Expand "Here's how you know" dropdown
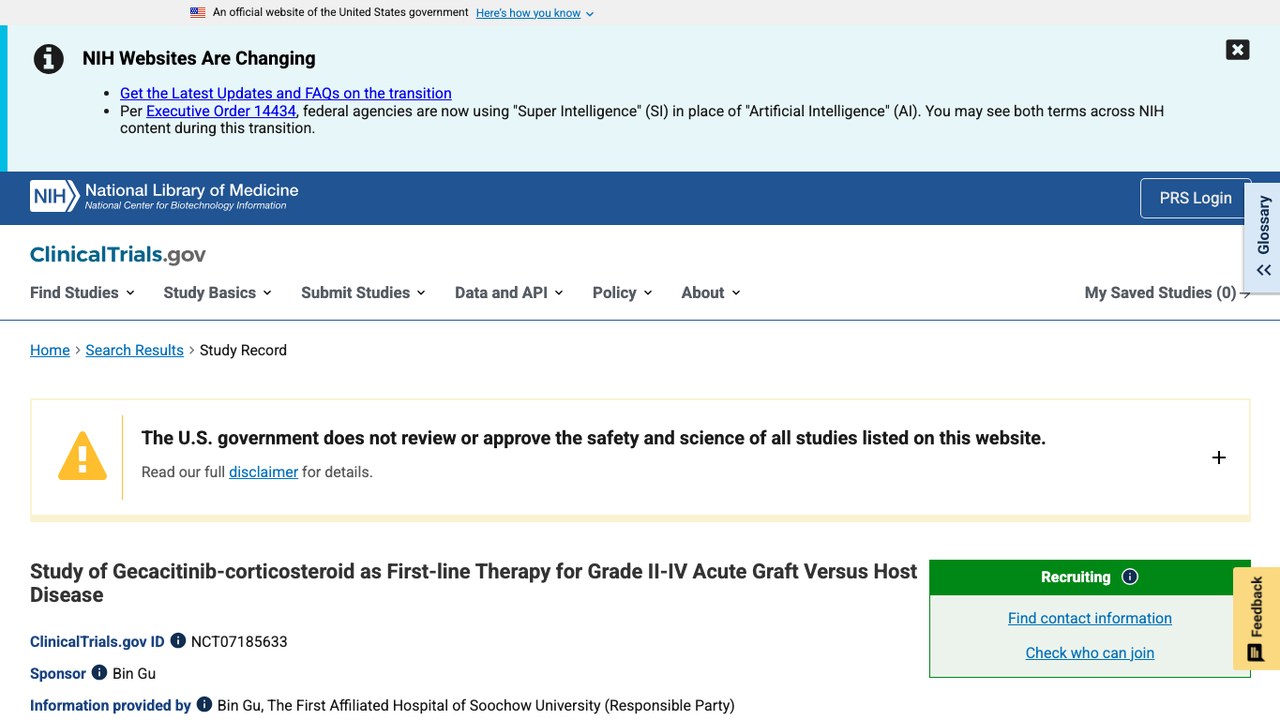 tap(535, 13)
